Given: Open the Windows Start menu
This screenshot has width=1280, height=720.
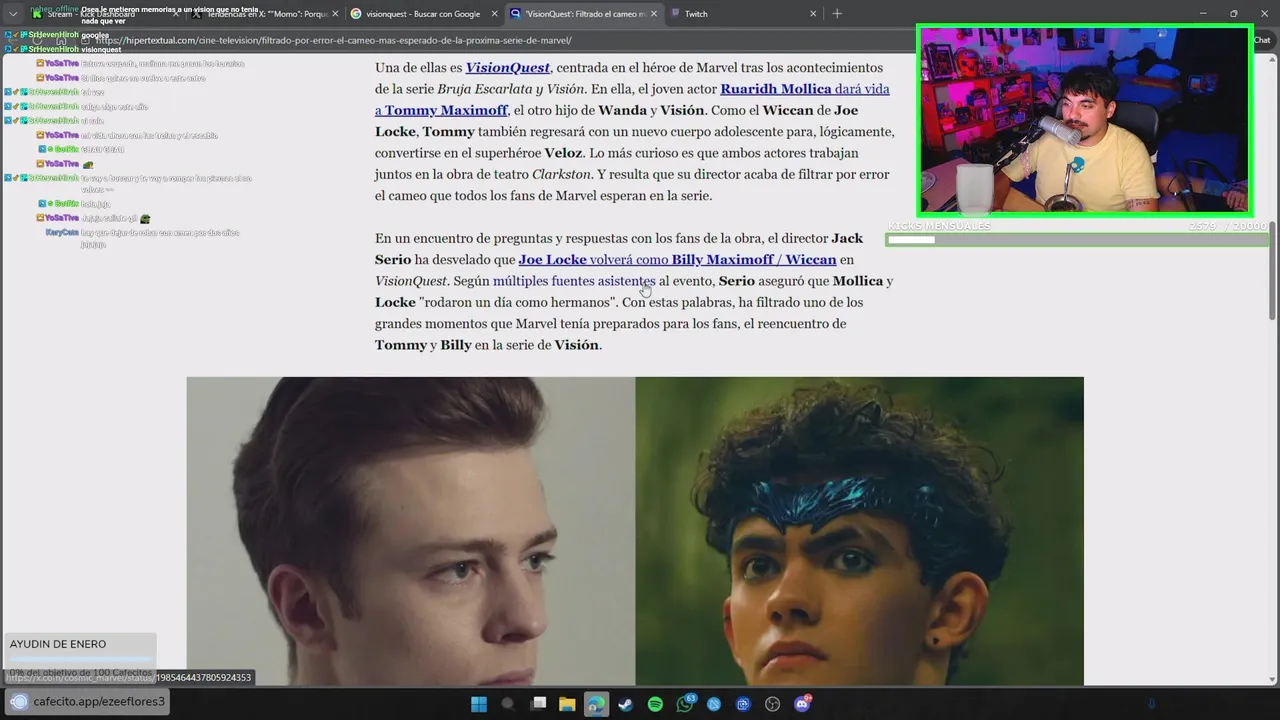Looking at the screenshot, I should pyautogui.click(x=479, y=704).
